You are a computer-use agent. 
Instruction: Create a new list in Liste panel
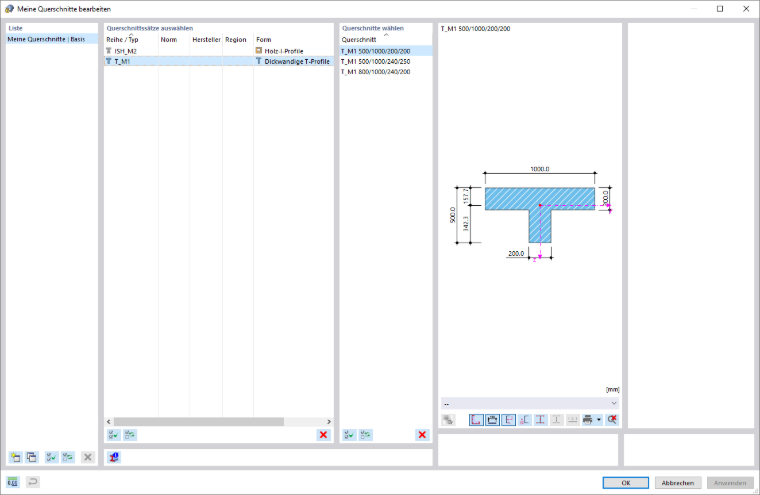[x=16, y=457]
